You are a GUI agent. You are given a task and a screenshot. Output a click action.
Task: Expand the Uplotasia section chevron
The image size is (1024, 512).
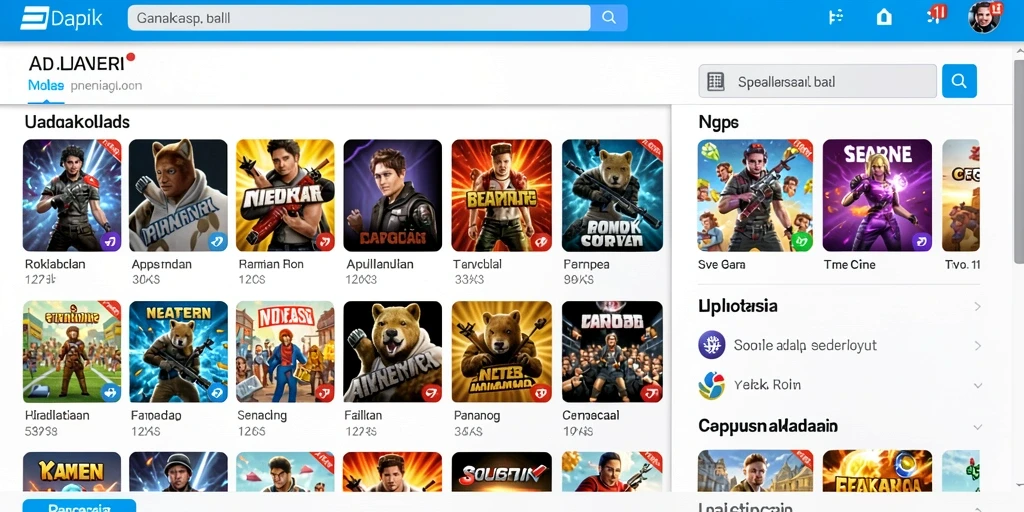978,306
